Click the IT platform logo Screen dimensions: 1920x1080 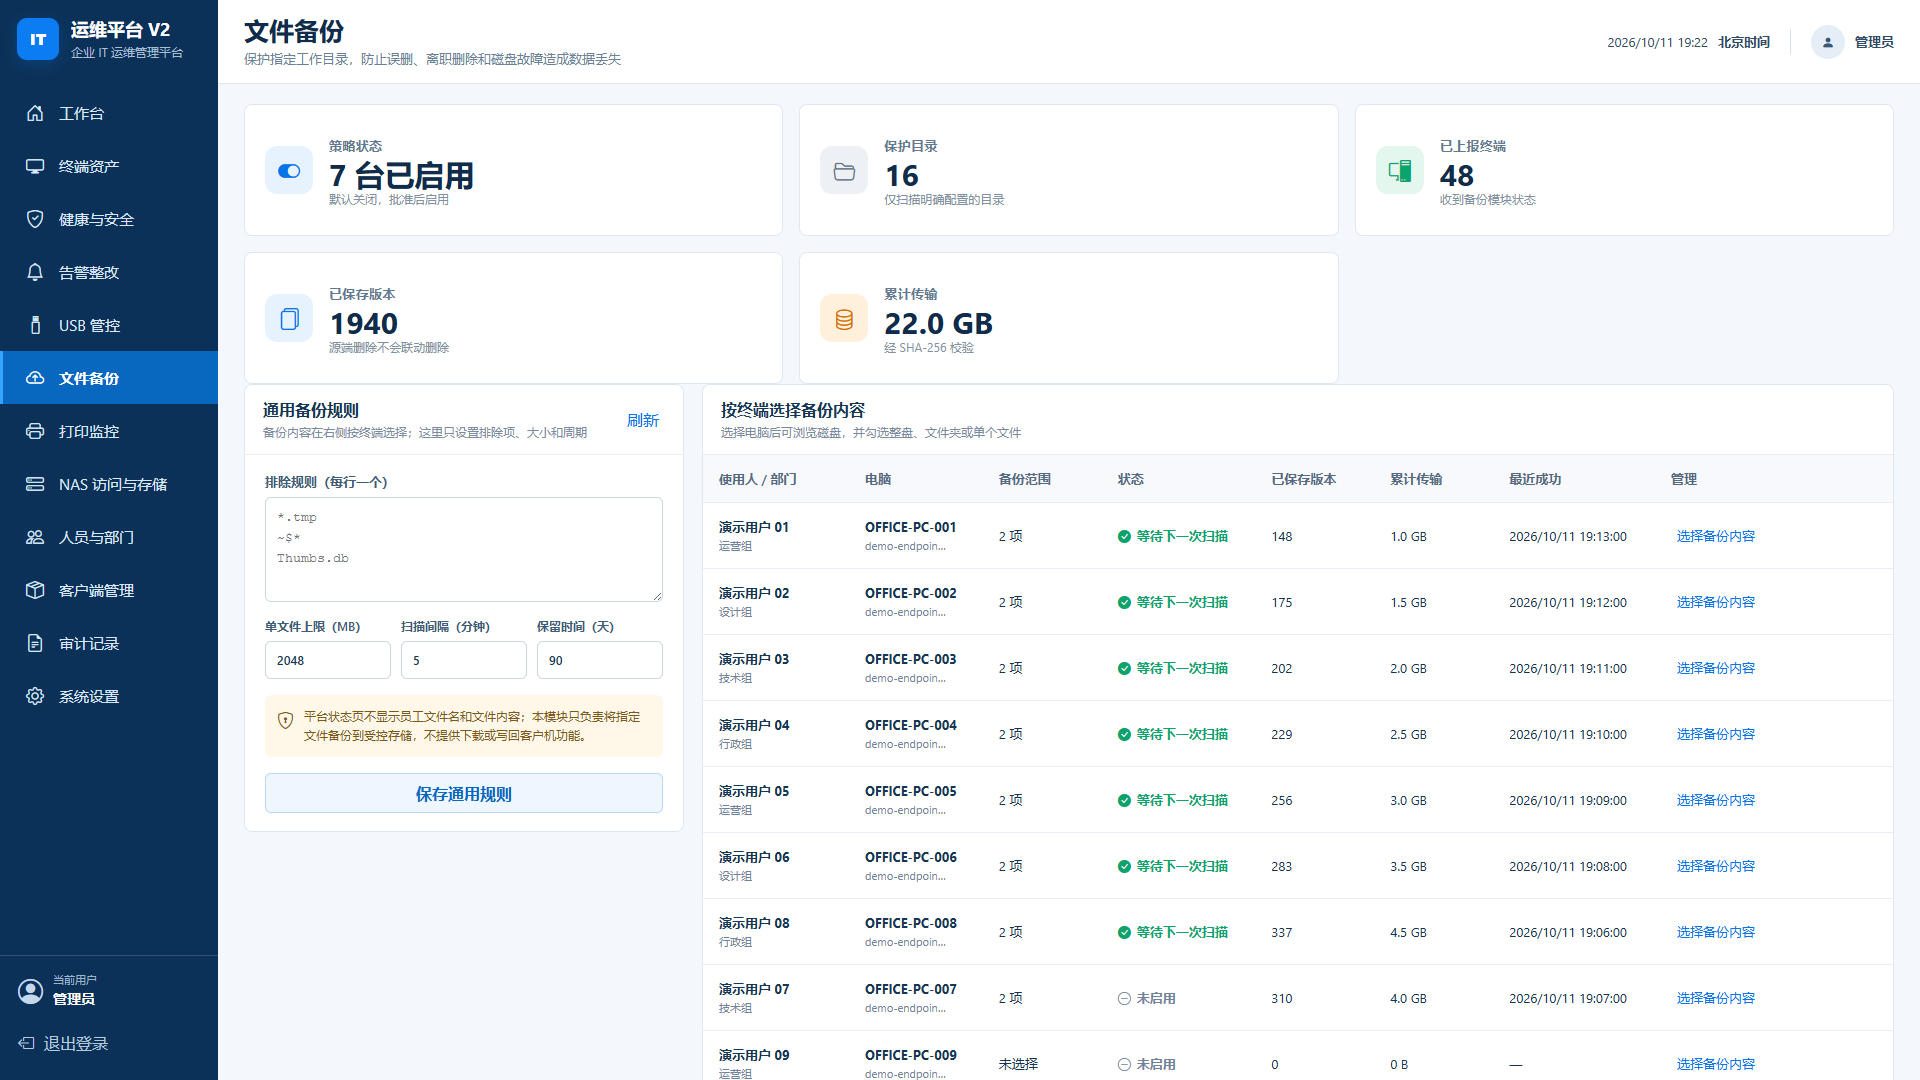38,39
